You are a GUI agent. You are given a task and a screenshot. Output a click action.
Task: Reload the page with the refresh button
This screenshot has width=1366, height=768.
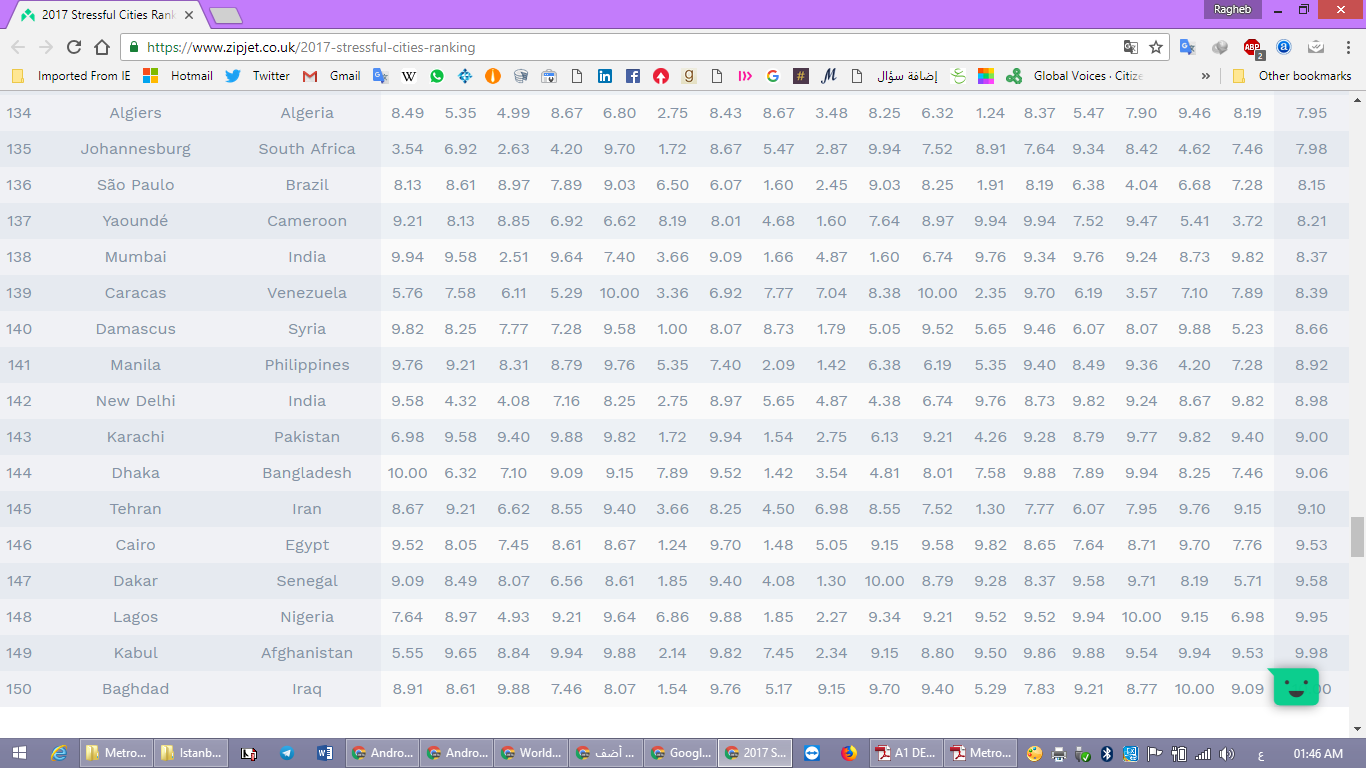tap(74, 47)
